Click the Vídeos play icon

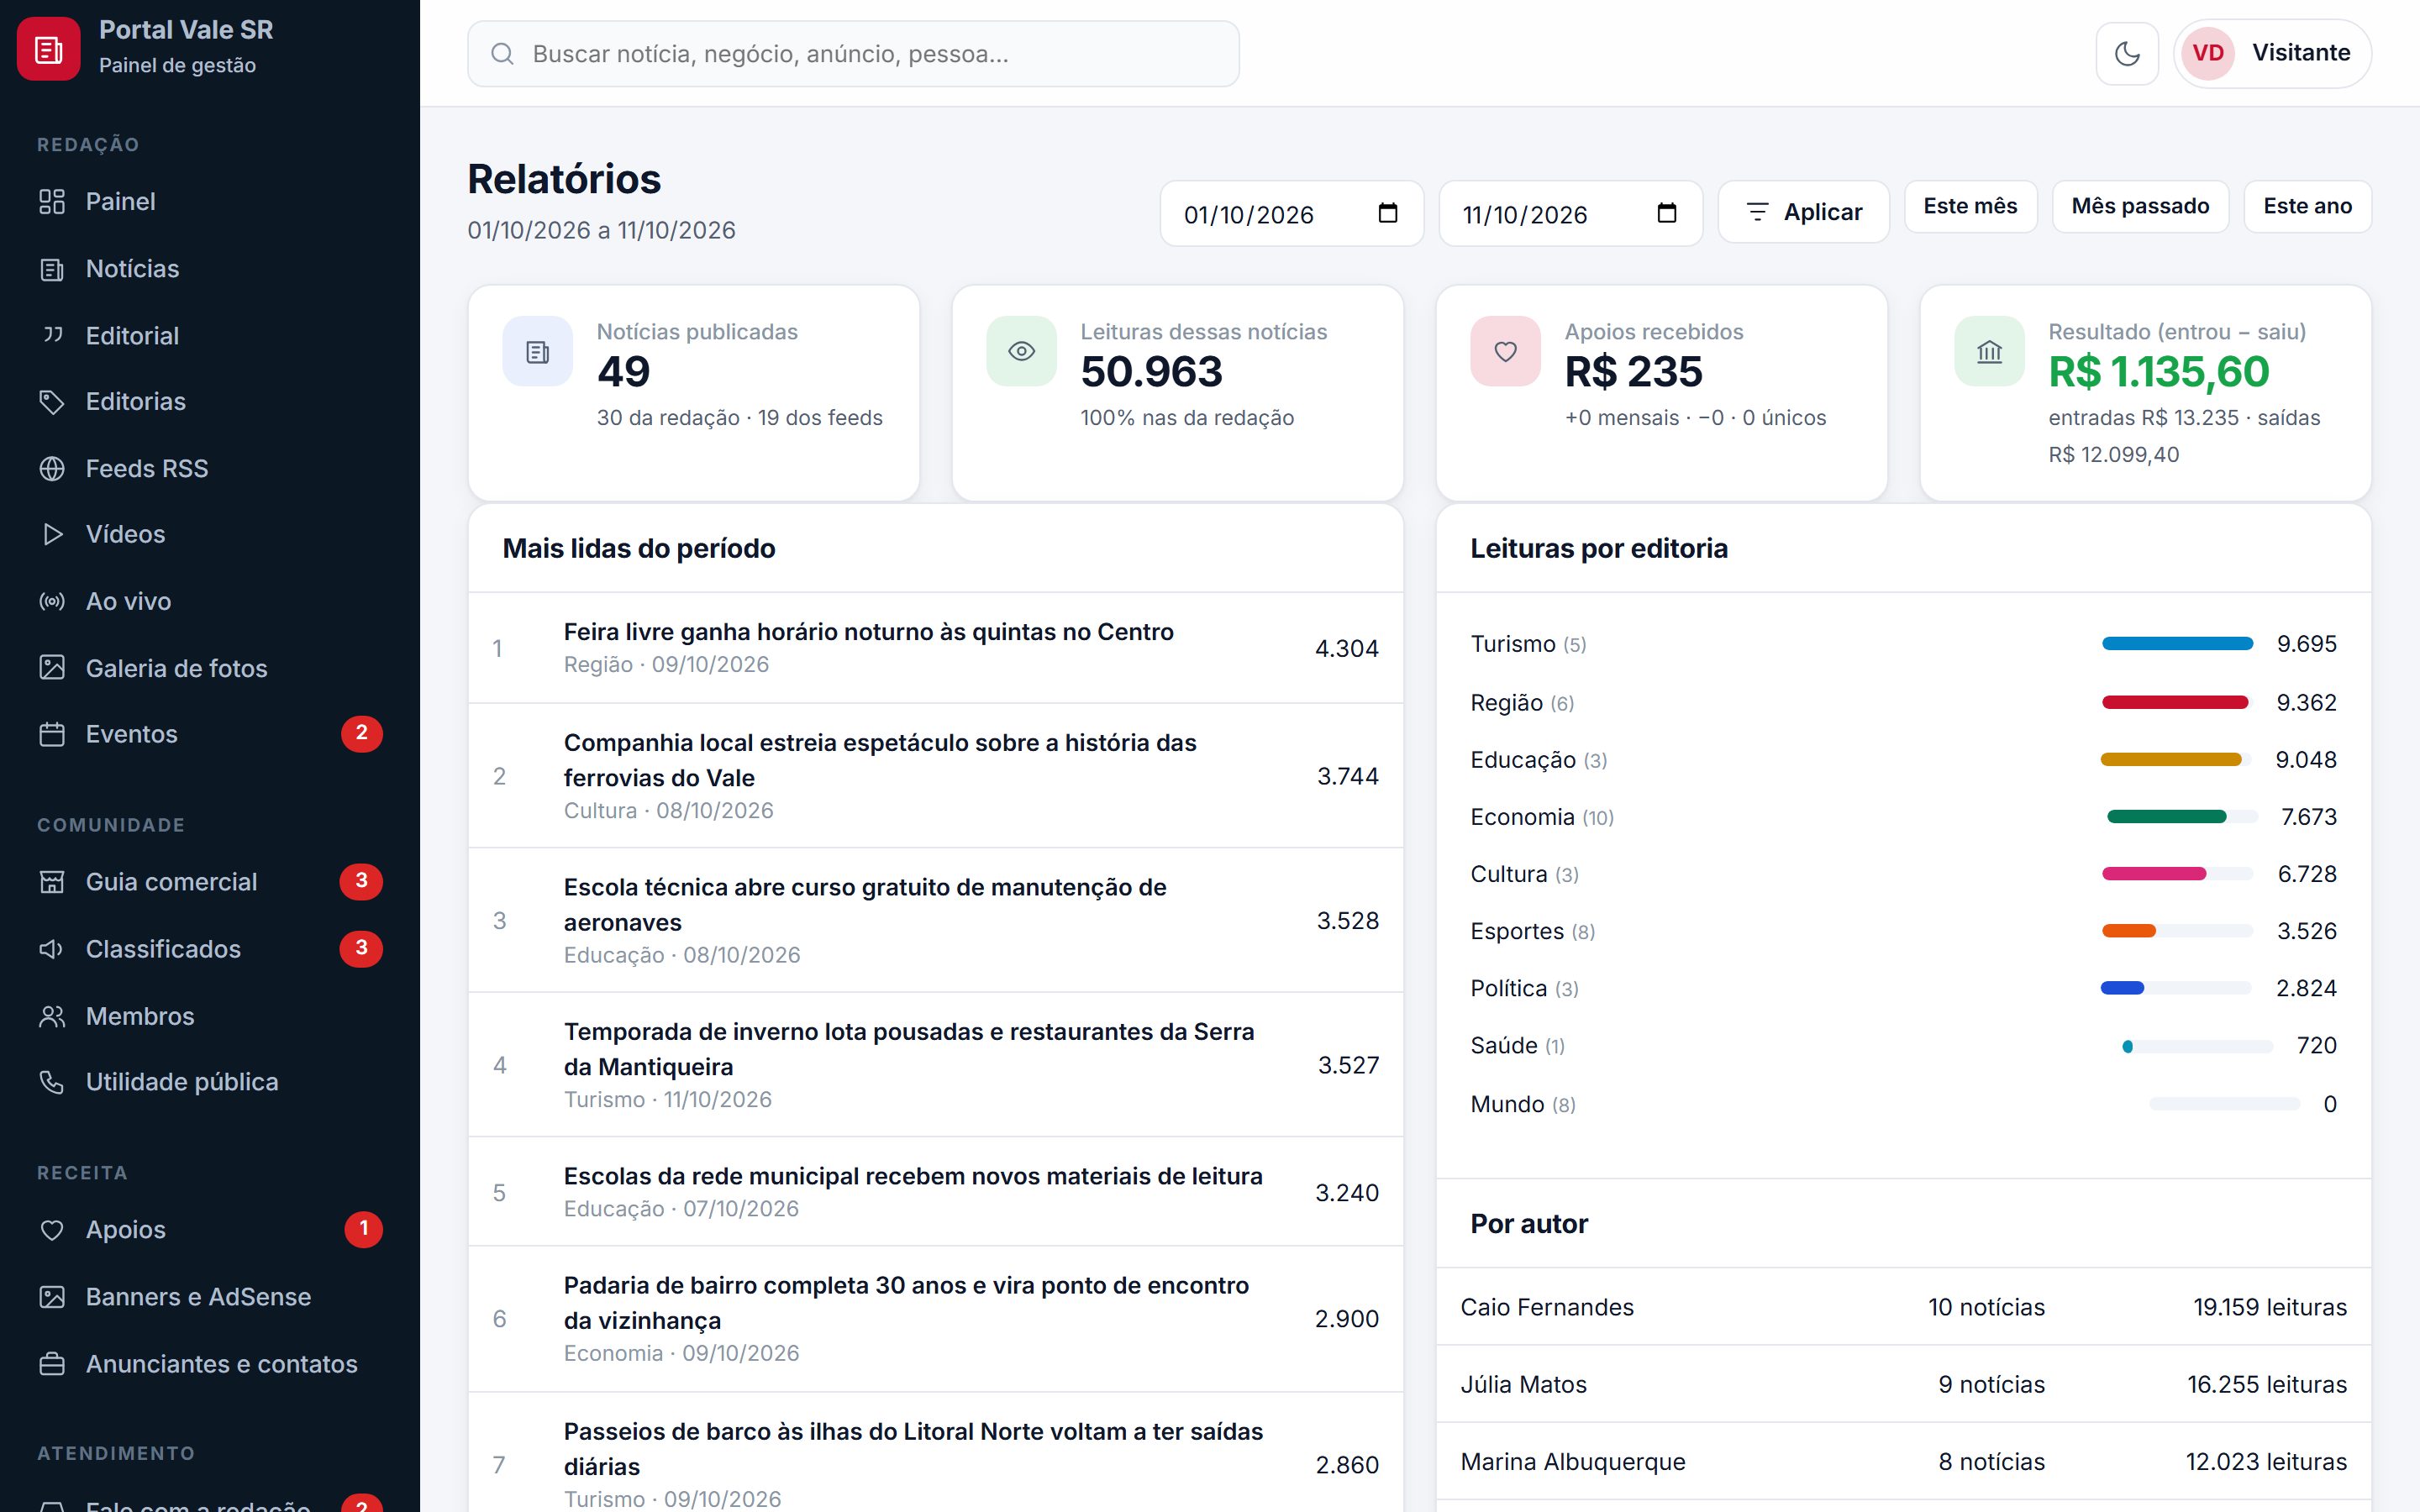tap(52, 534)
